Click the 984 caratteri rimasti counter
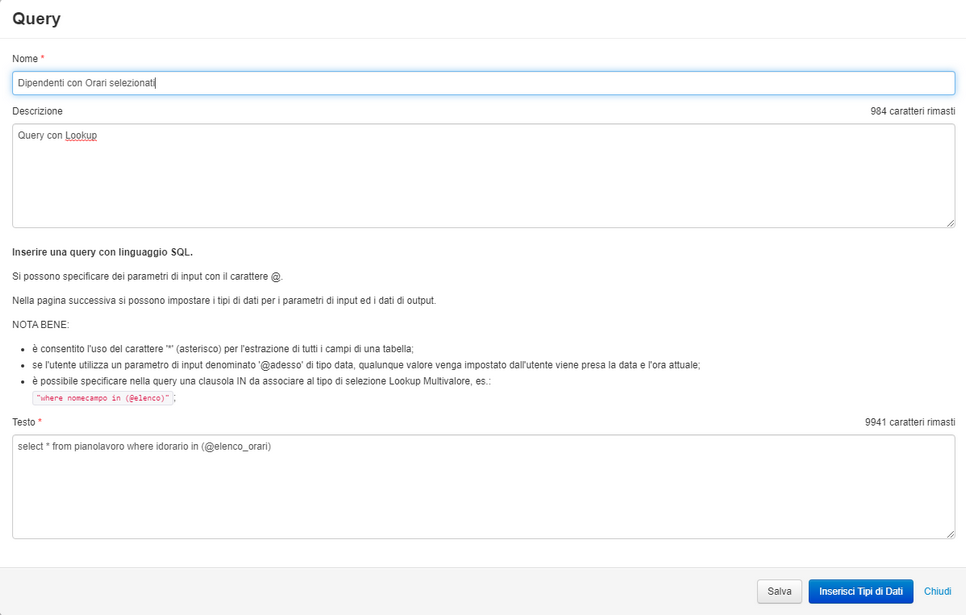This screenshot has height=615, width=966. (x=912, y=111)
